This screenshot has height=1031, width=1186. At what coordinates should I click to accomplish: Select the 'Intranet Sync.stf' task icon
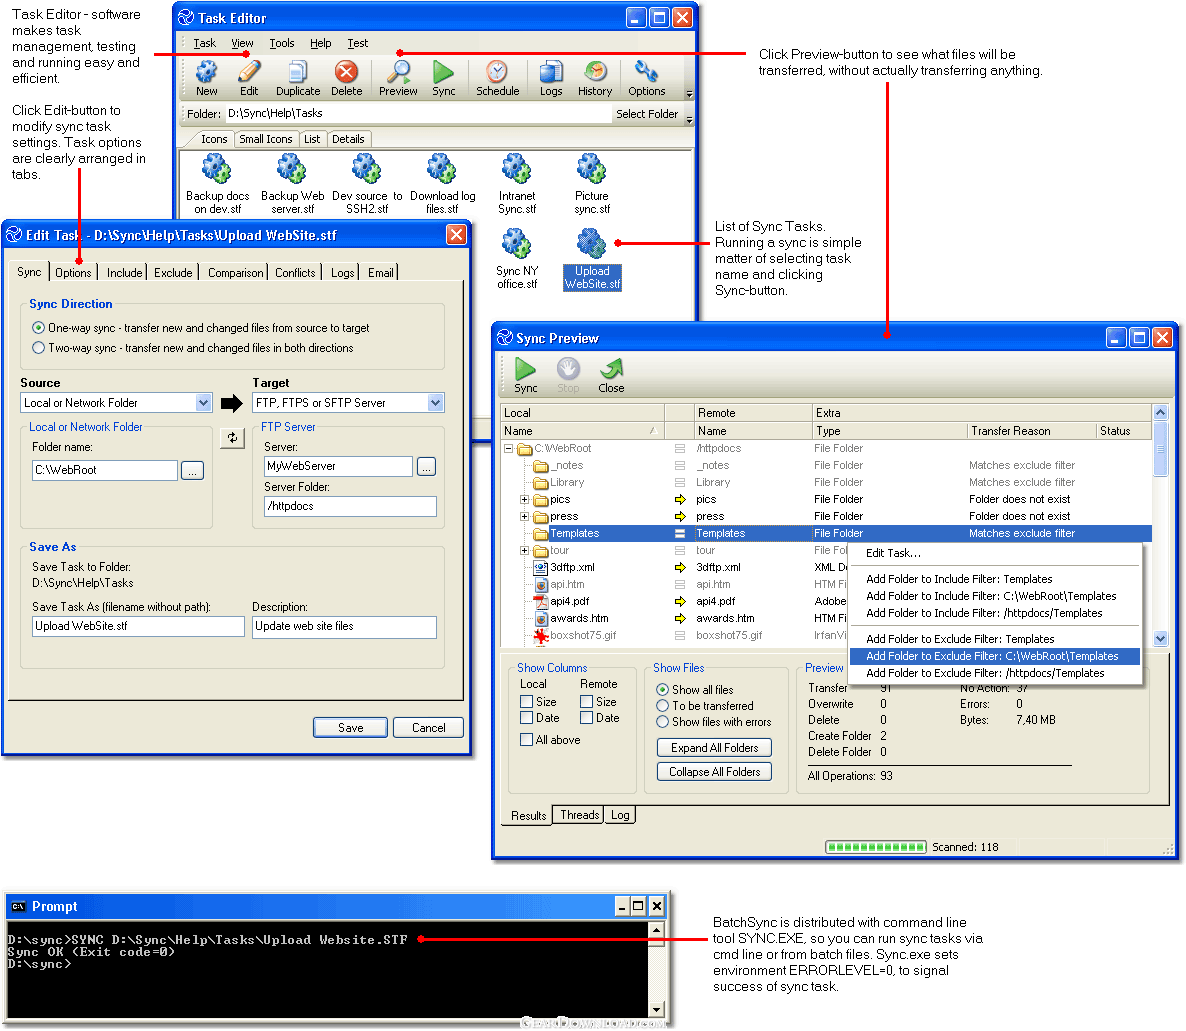click(x=517, y=183)
